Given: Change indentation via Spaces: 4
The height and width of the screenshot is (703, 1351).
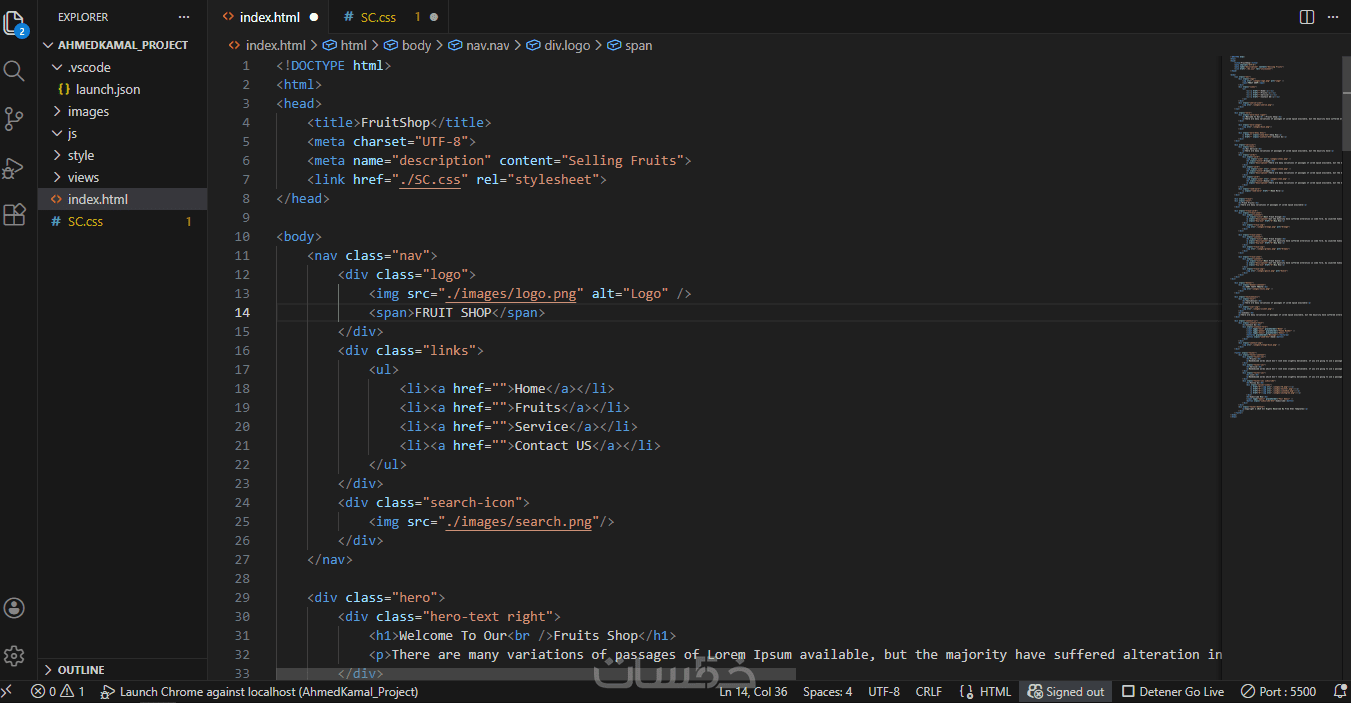Looking at the screenshot, I should coord(828,692).
